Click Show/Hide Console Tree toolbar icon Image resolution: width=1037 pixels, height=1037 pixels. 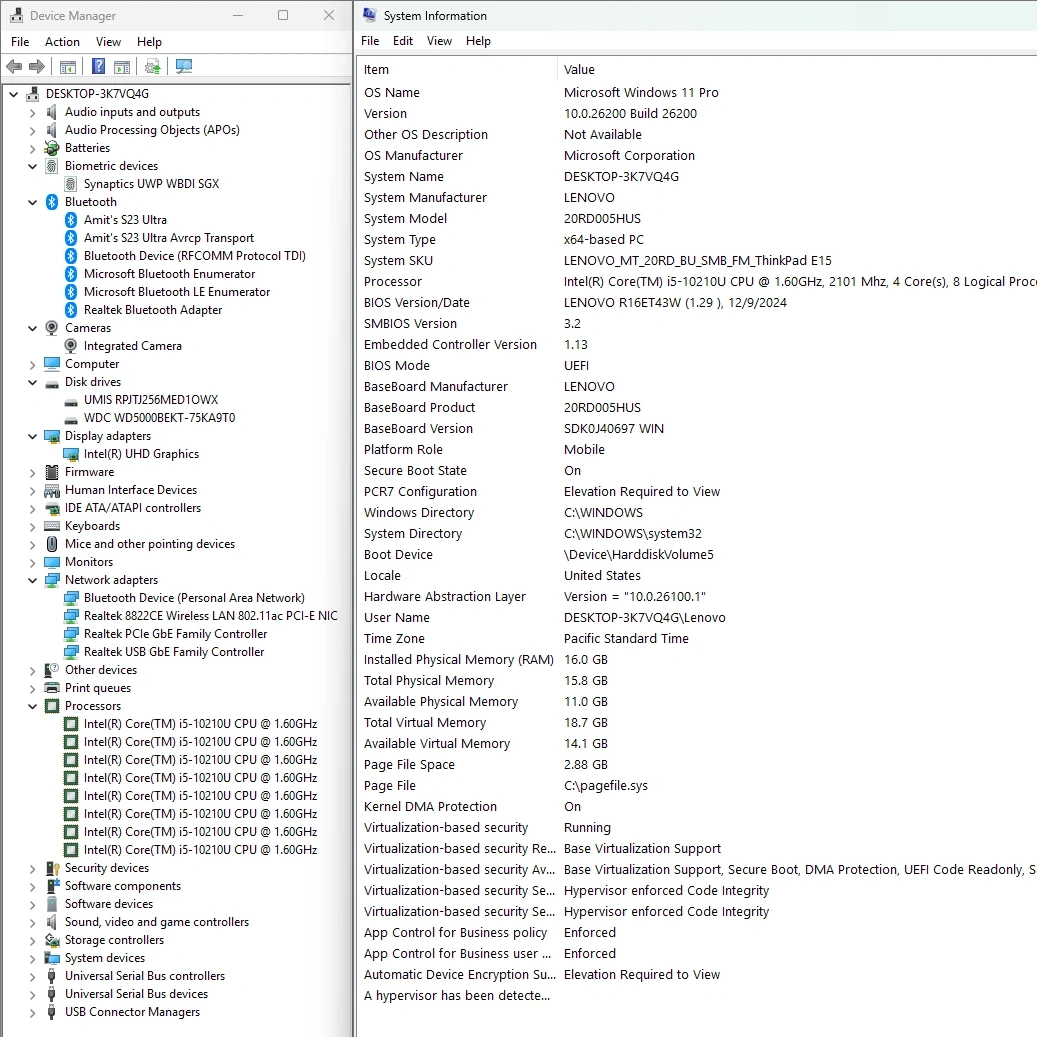[x=68, y=67]
